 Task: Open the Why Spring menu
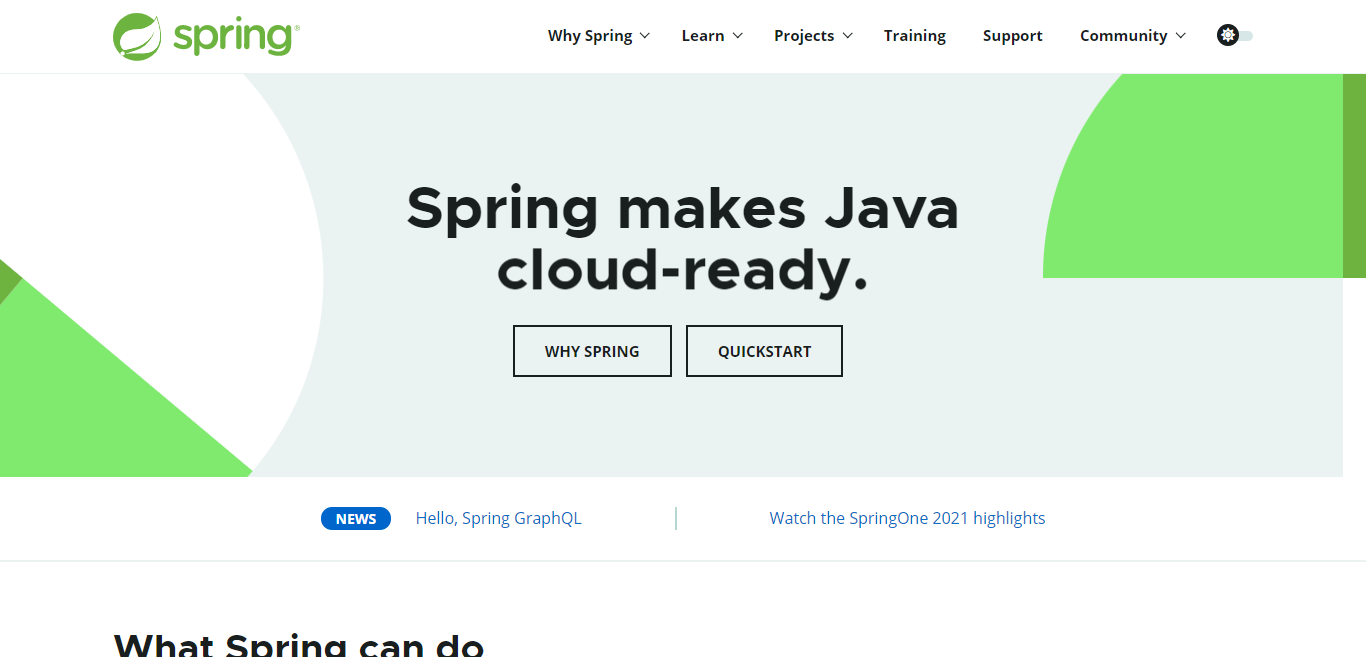[590, 36]
